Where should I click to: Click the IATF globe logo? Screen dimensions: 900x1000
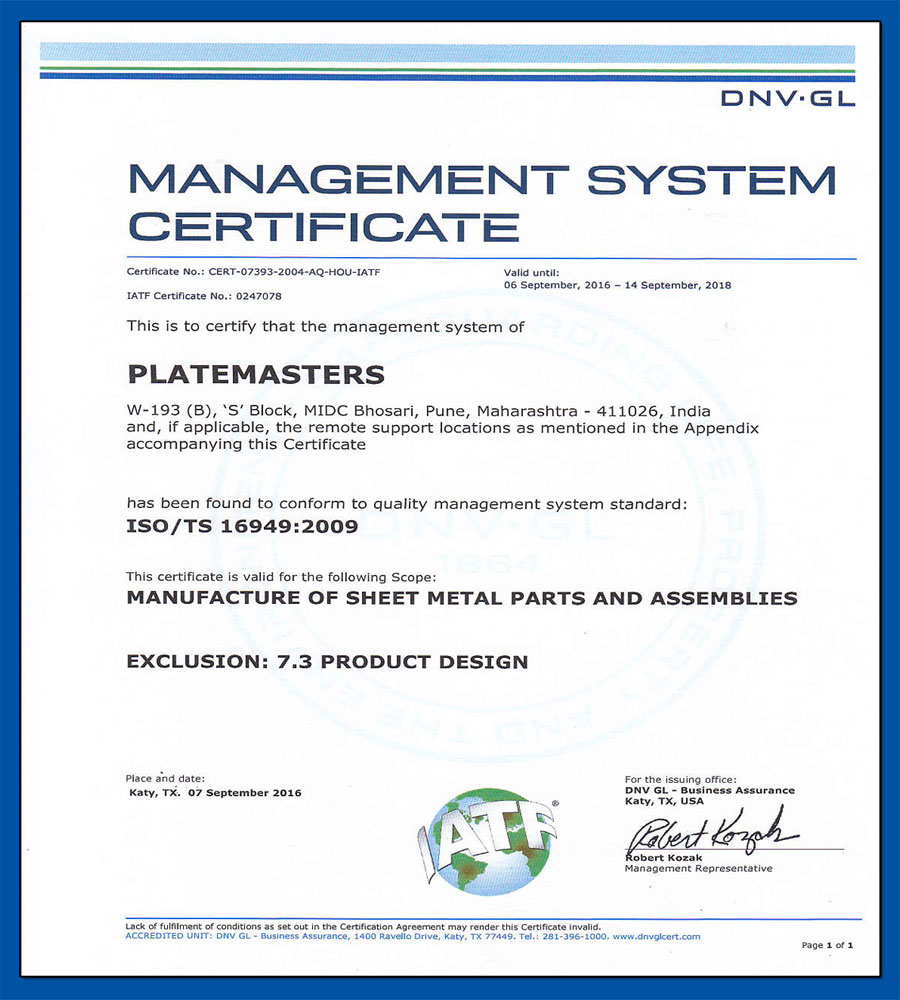tap(488, 841)
